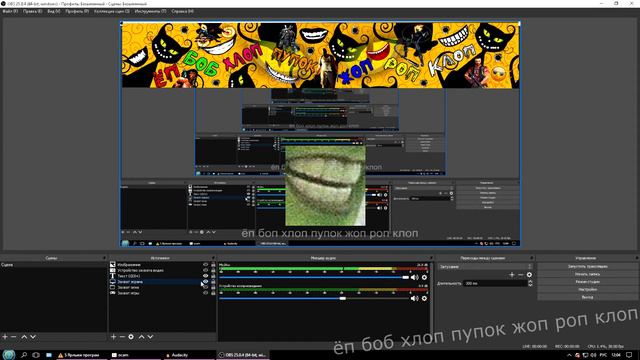640x360 pixels.
Task: Lock the Захват экрана source
Action: coord(213,282)
